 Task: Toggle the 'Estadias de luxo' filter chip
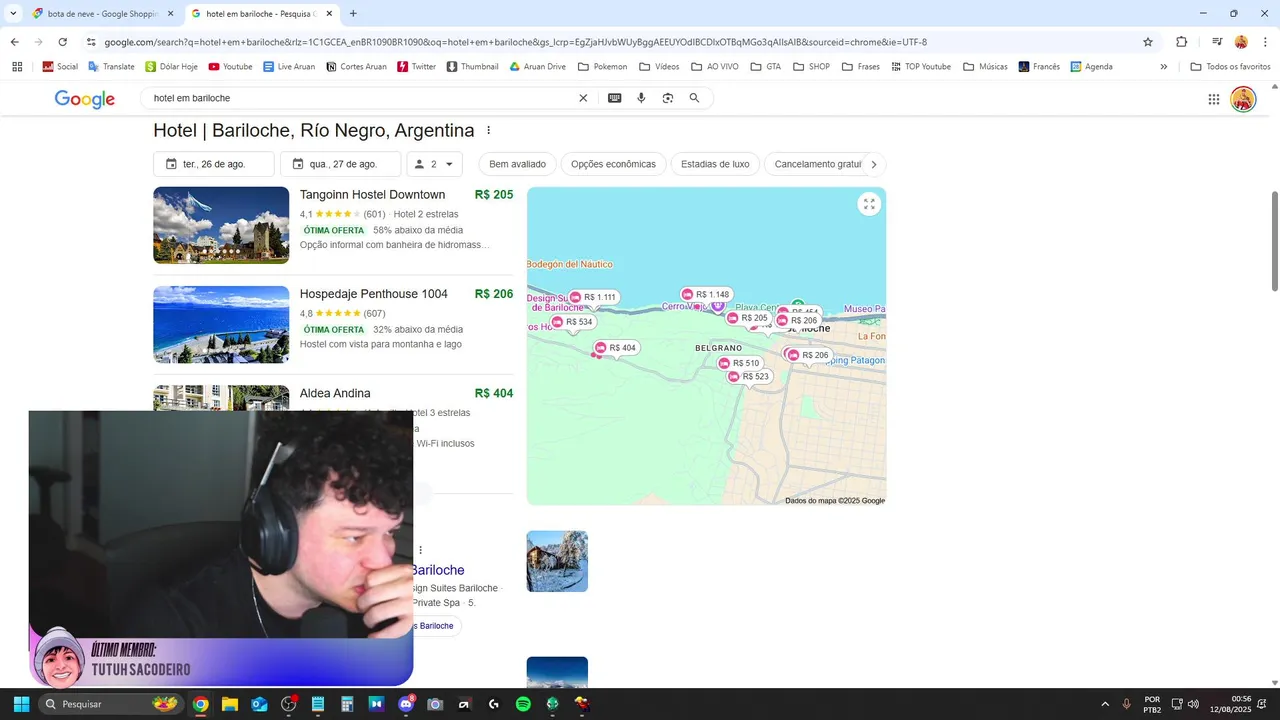(715, 164)
